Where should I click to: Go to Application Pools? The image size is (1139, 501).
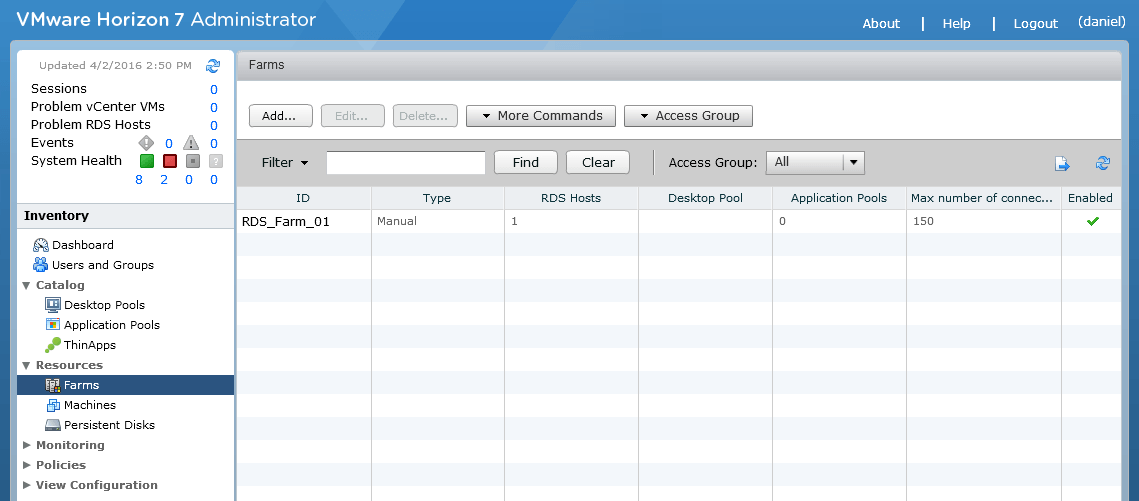112,325
